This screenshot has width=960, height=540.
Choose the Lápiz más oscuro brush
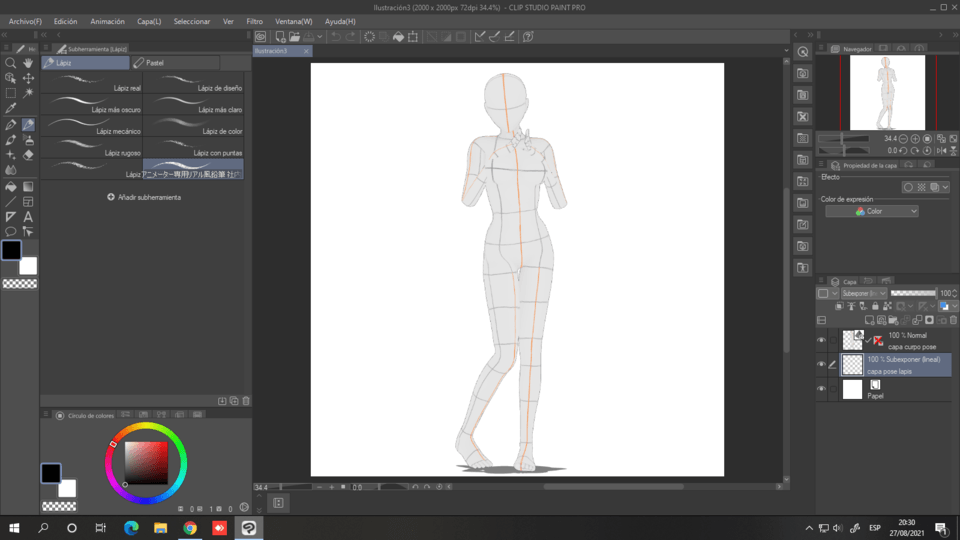point(92,105)
